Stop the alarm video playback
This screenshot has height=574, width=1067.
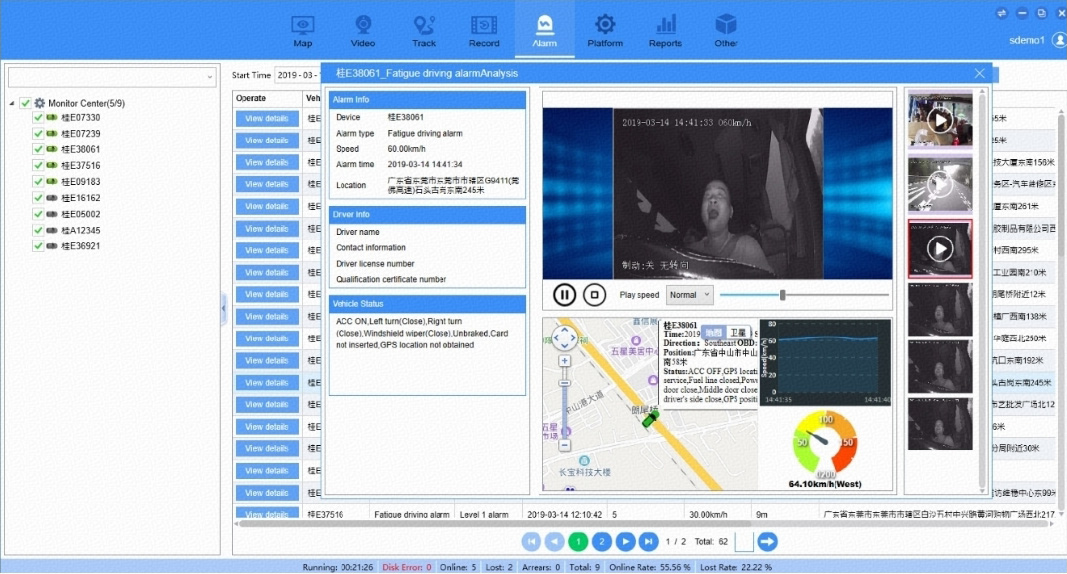pos(594,295)
